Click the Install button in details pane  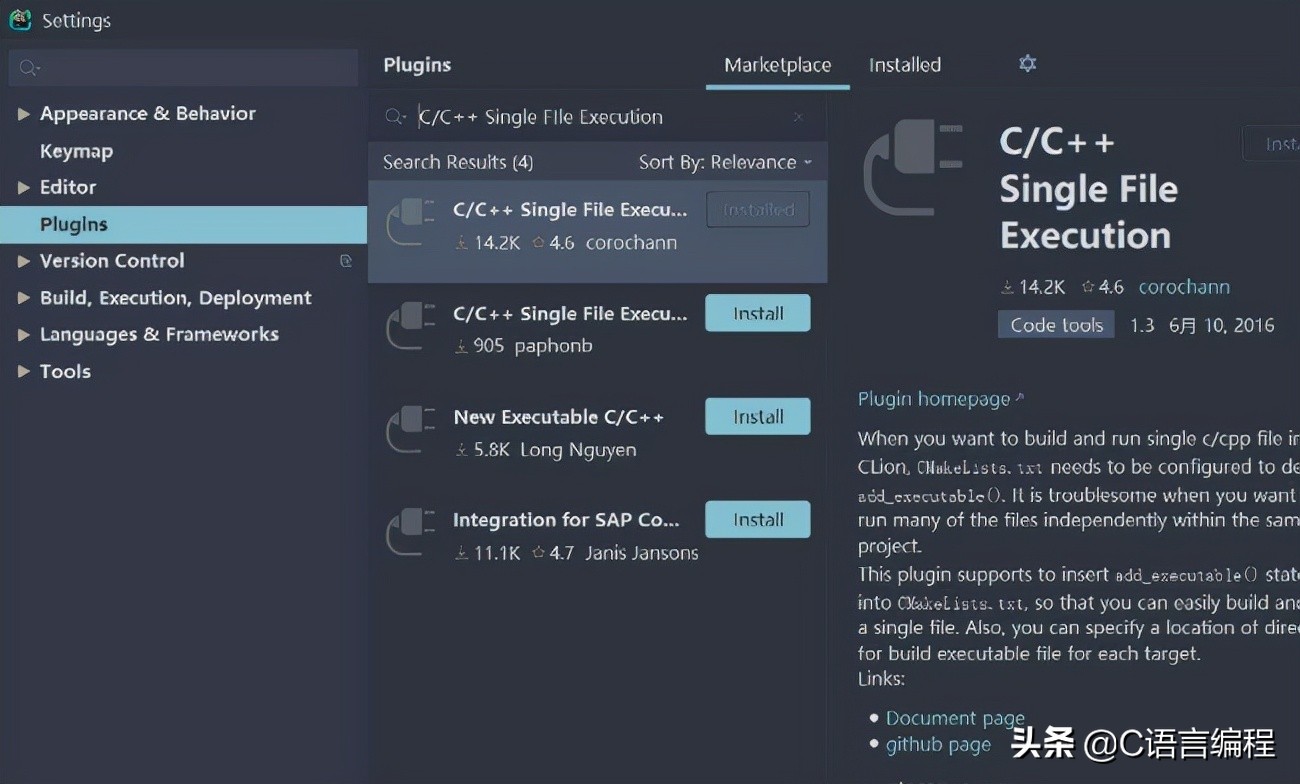pyautogui.click(x=1271, y=144)
